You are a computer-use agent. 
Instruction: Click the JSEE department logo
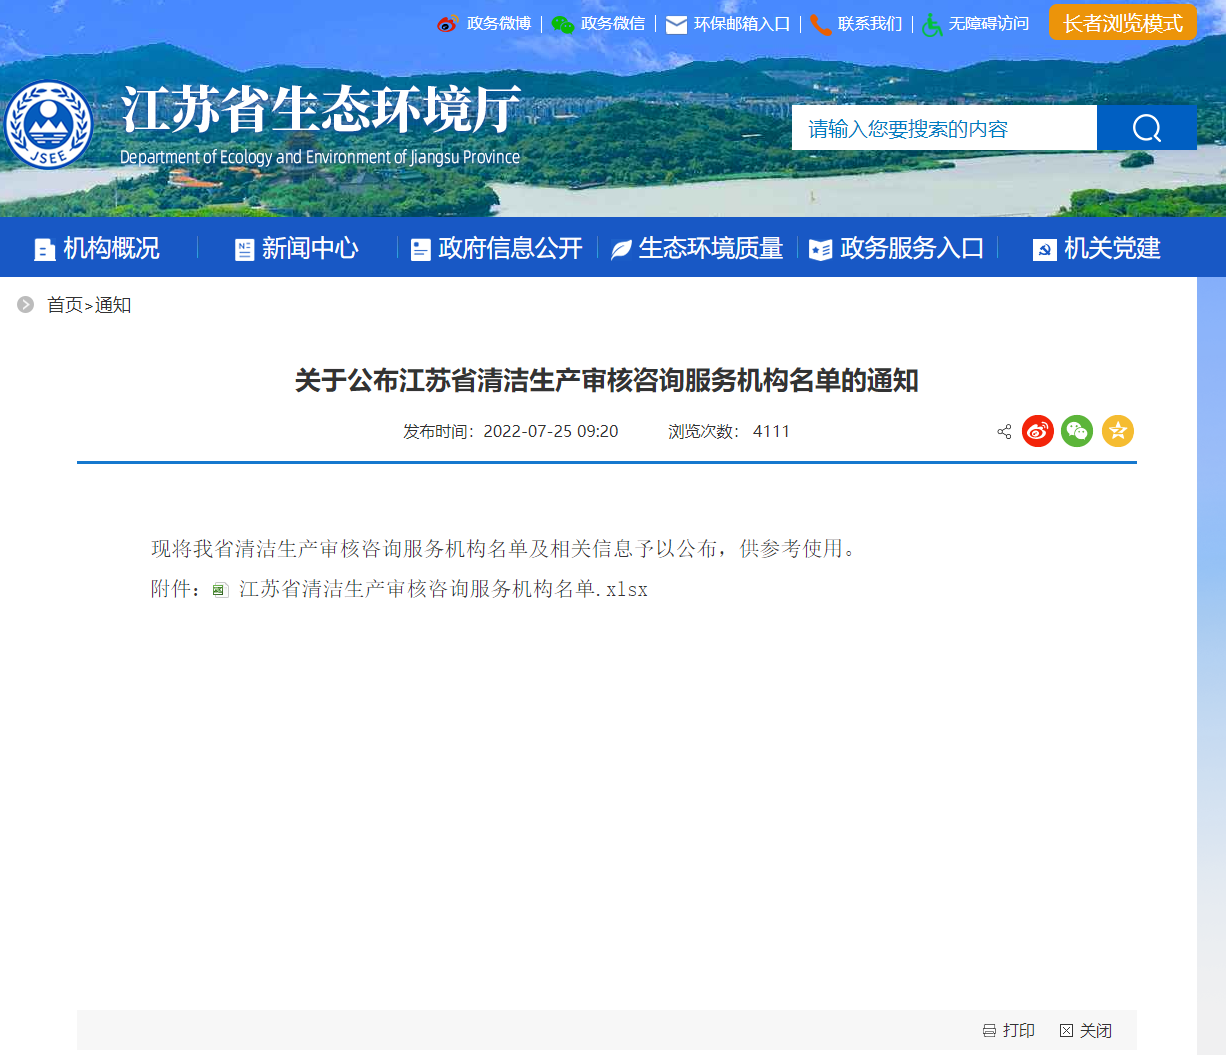coord(48,126)
